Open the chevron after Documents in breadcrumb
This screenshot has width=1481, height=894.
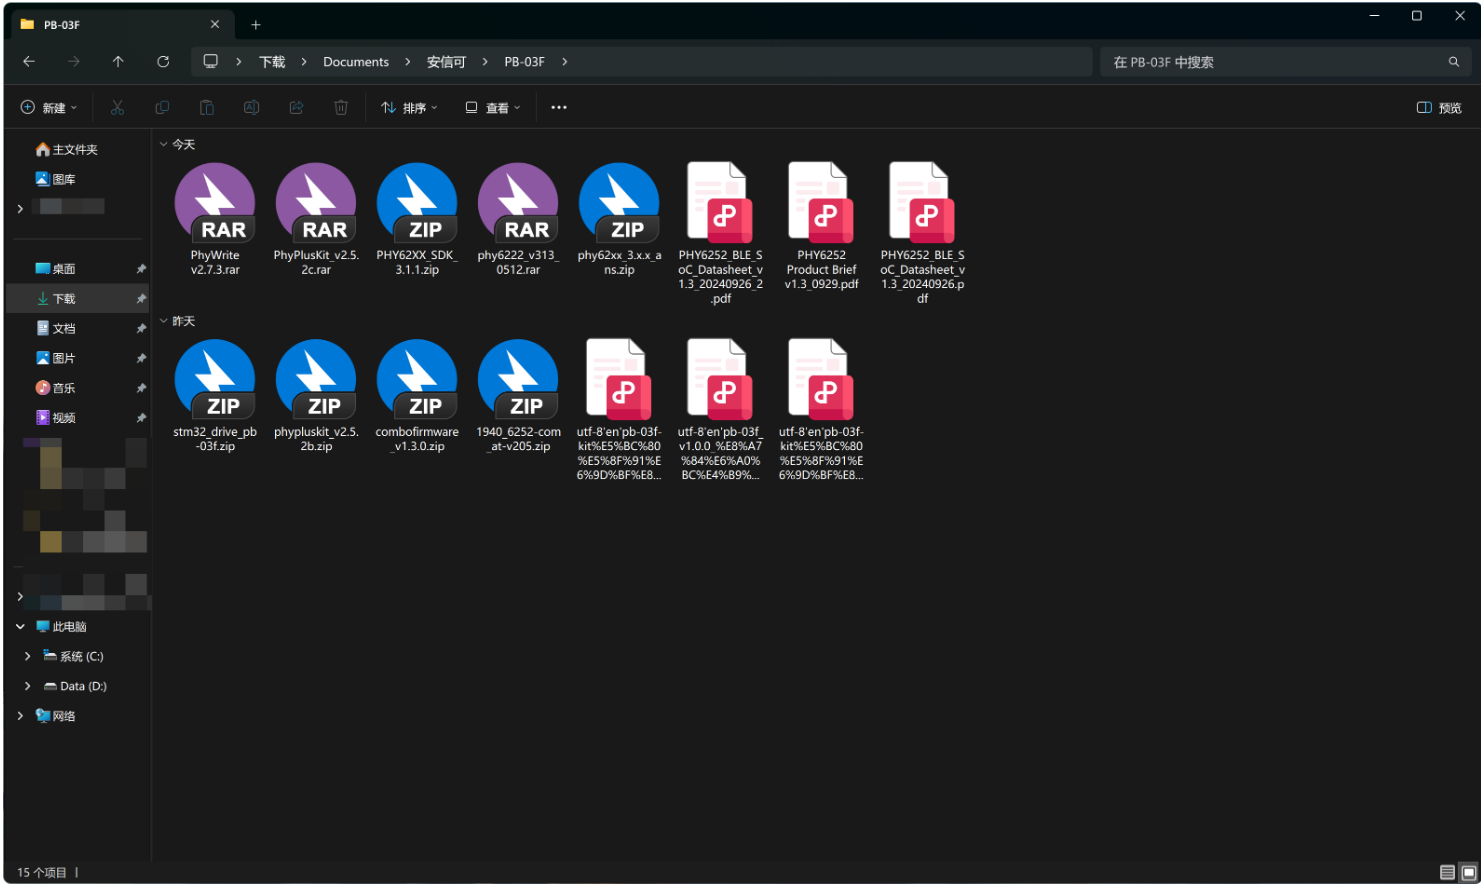pyautogui.click(x=408, y=62)
